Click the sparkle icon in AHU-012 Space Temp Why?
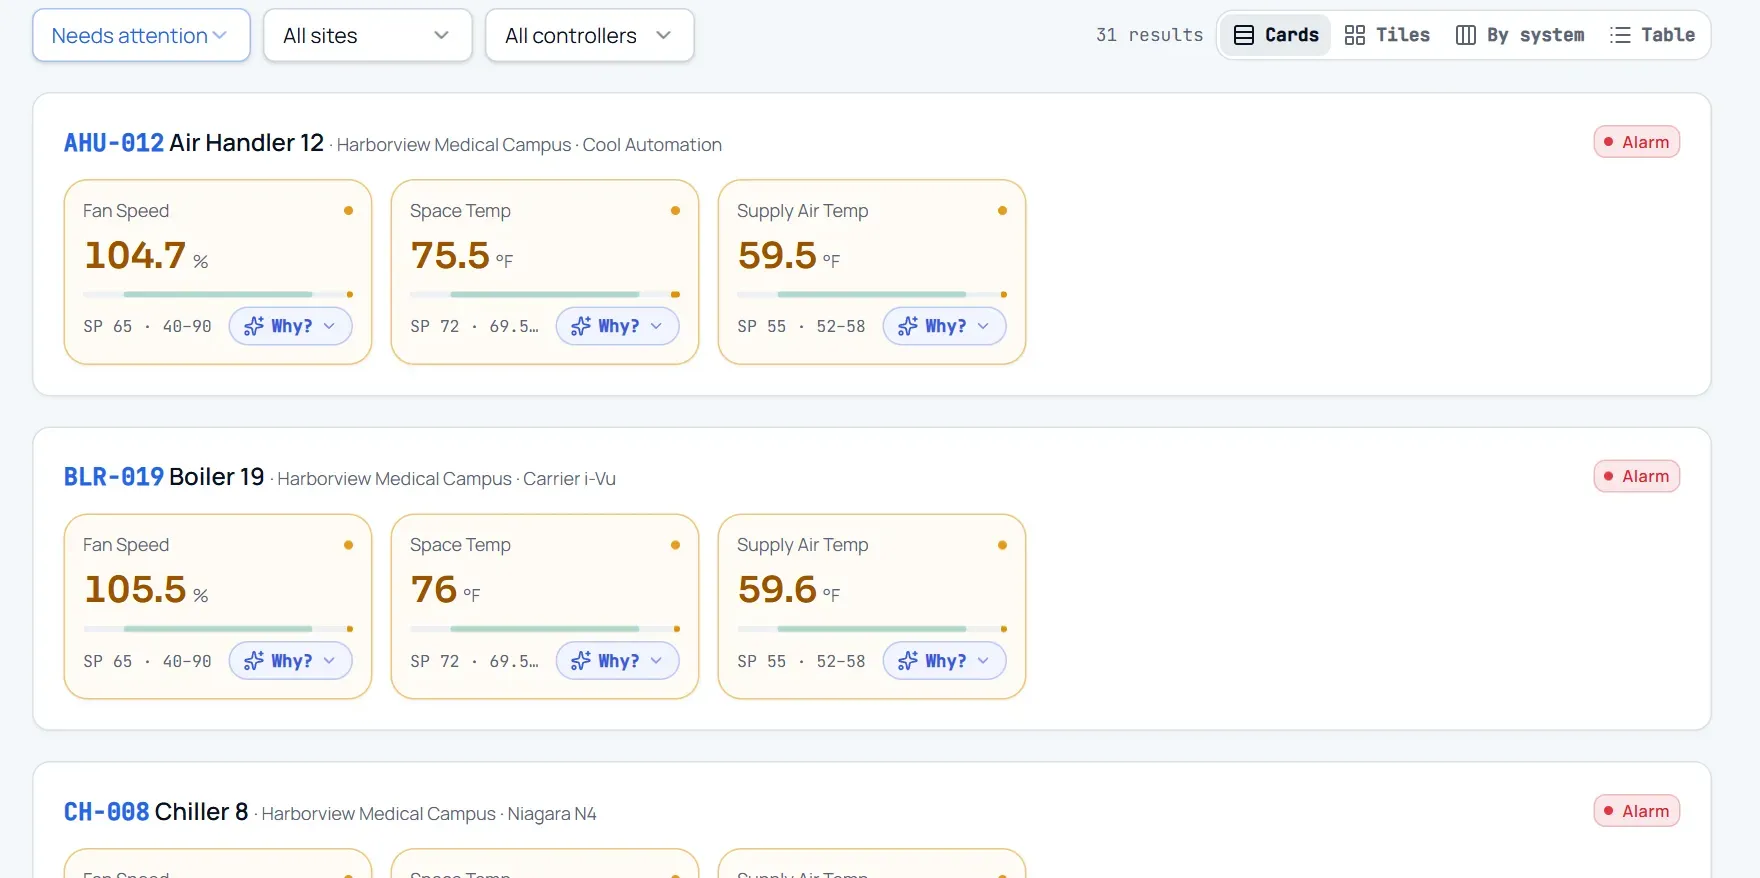Viewport: 1760px width, 878px height. [581, 326]
